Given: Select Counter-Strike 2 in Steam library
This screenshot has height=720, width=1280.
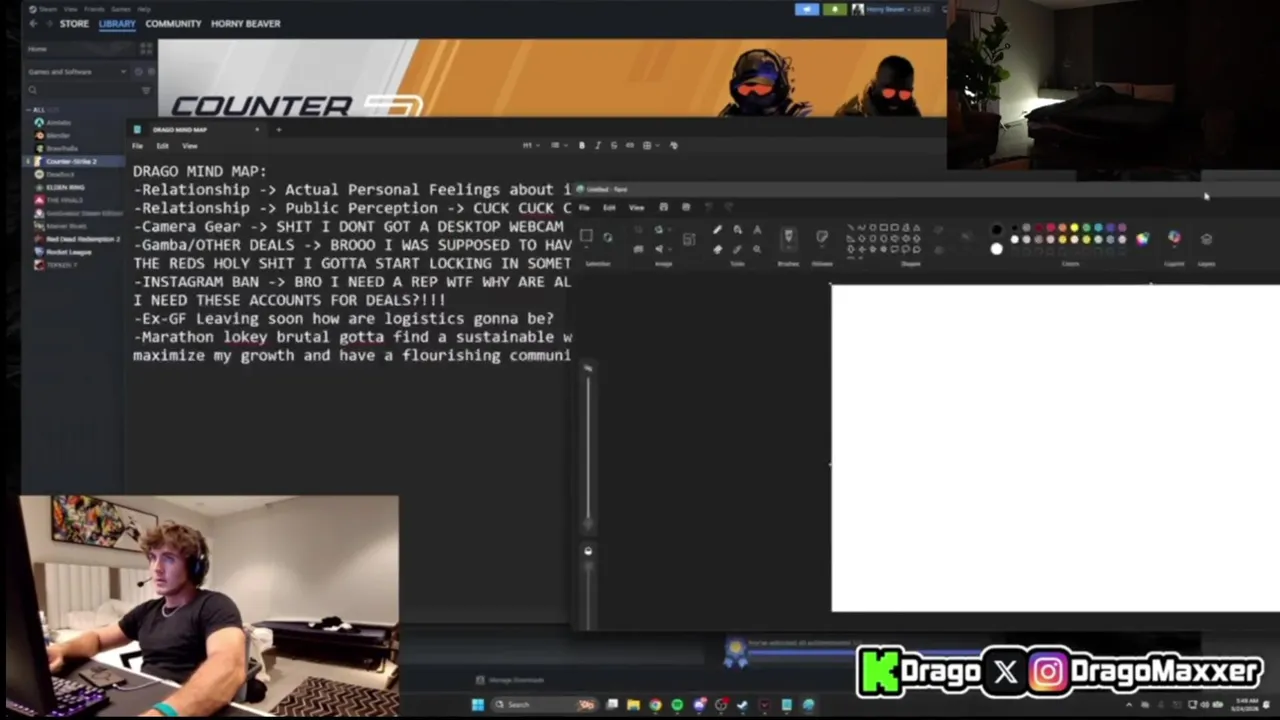Looking at the screenshot, I should pos(71,161).
